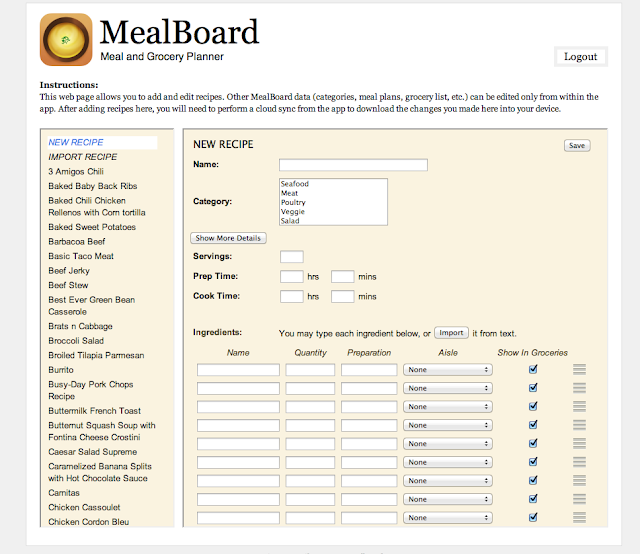Click the Prep Time mins field
This screenshot has width=640, height=554.
pyautogui.click(x=342, y=276)
